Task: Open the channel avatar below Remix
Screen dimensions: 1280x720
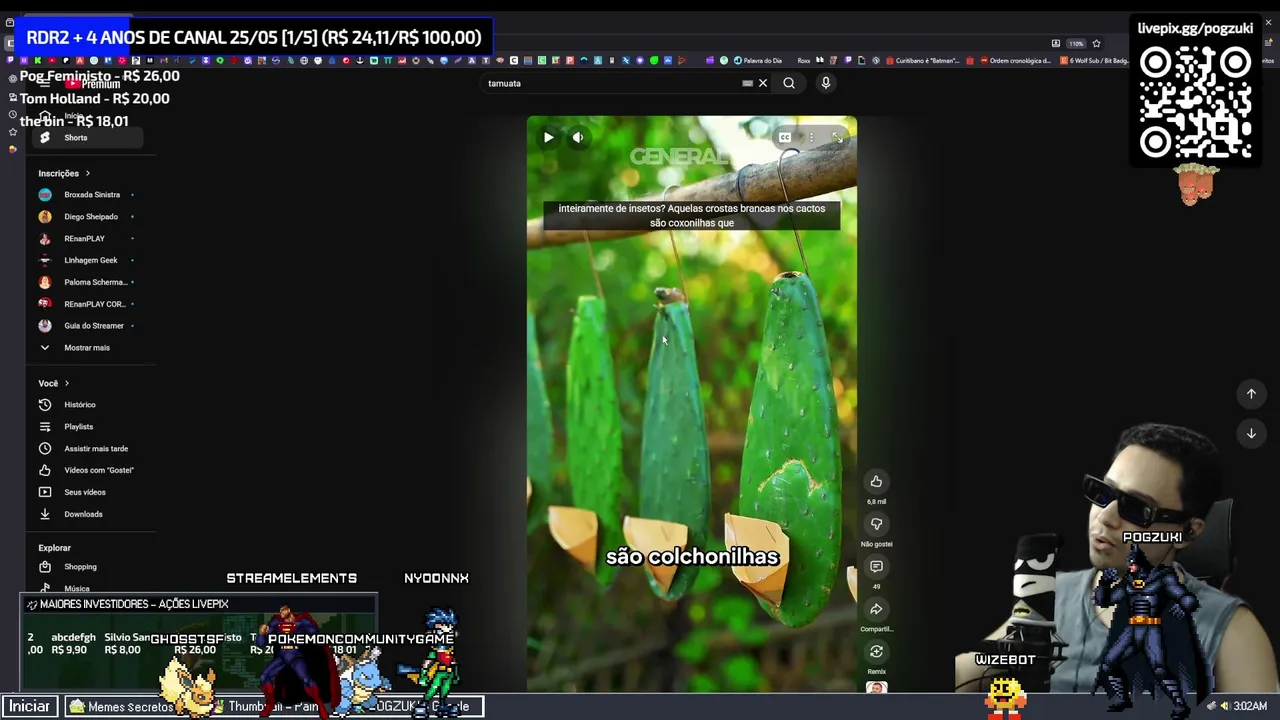Action: tap(876, 688)
